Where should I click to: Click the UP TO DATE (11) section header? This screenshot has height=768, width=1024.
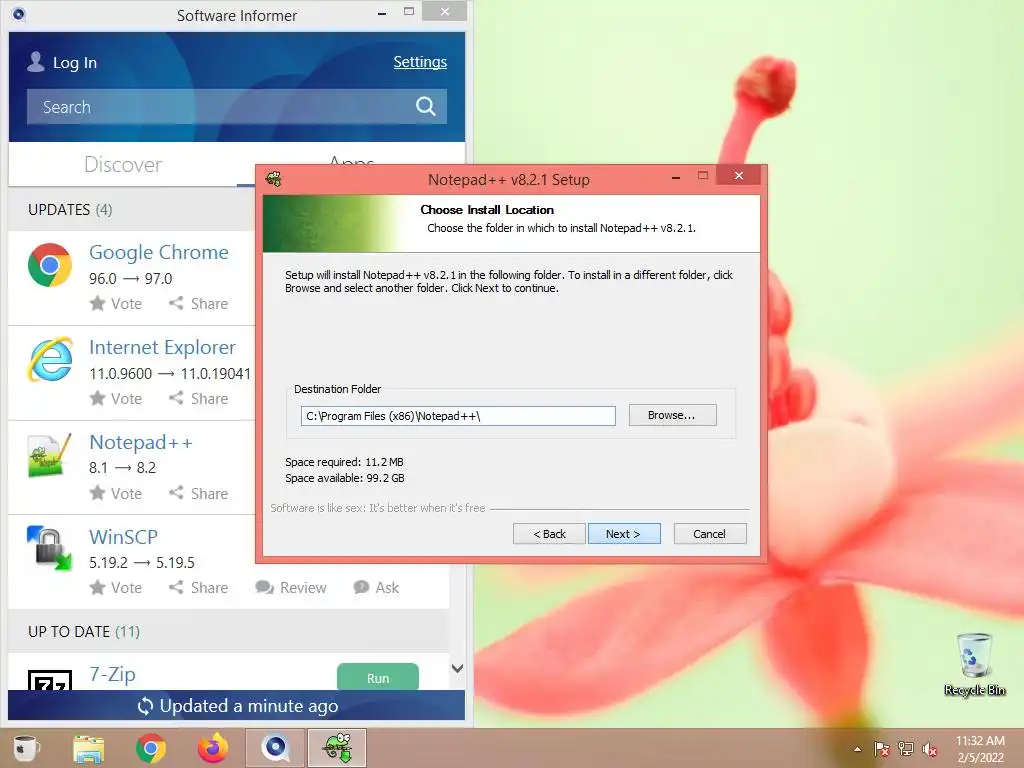(x=84, y=632)
